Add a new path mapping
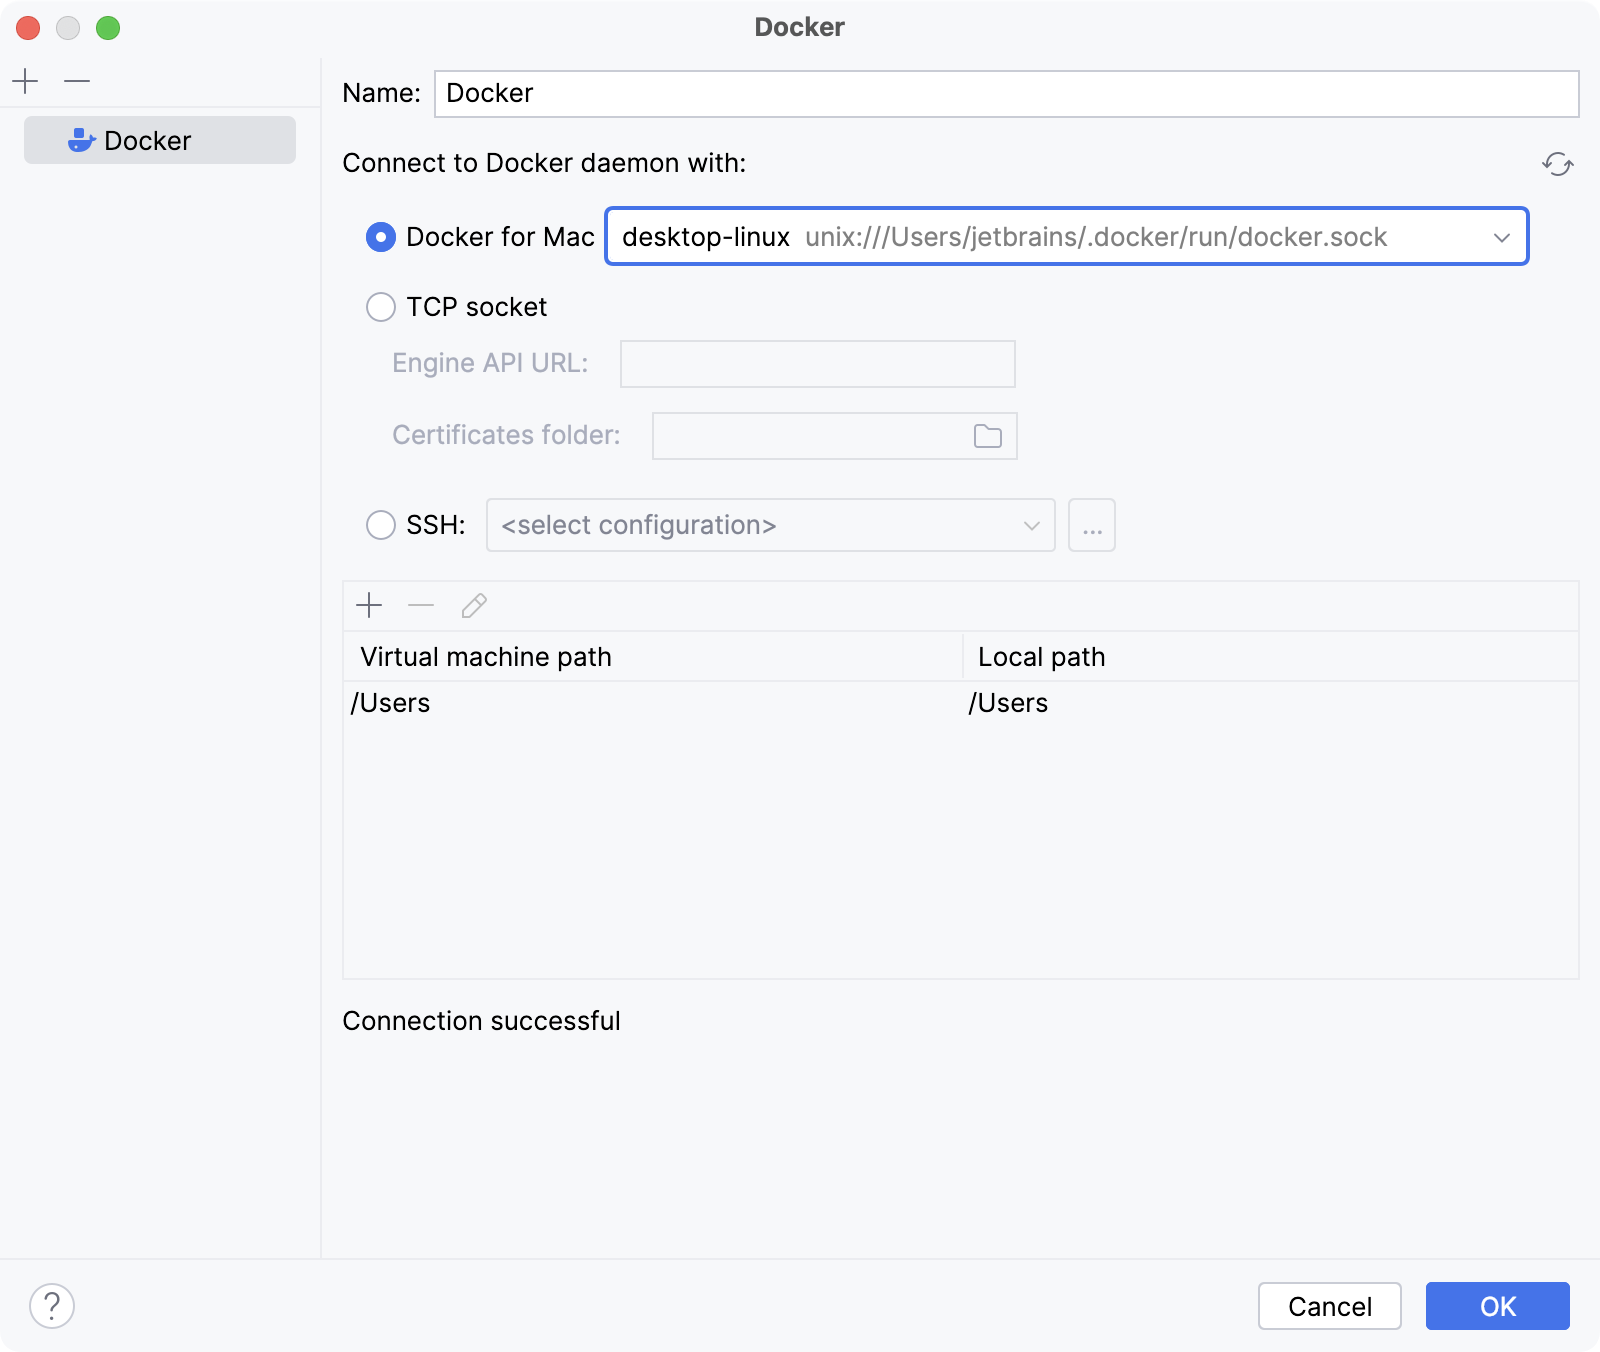Image resolution: width=1600 pixels, height=1352 pixels. click(x=369, y=605)
